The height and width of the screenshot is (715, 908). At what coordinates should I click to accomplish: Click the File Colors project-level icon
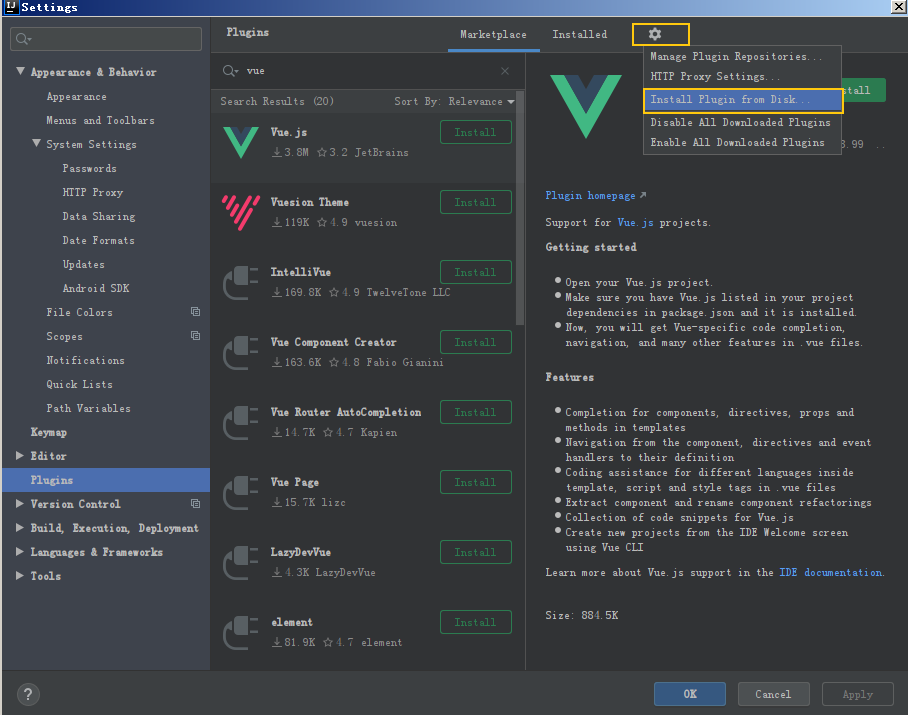[196, 311]
